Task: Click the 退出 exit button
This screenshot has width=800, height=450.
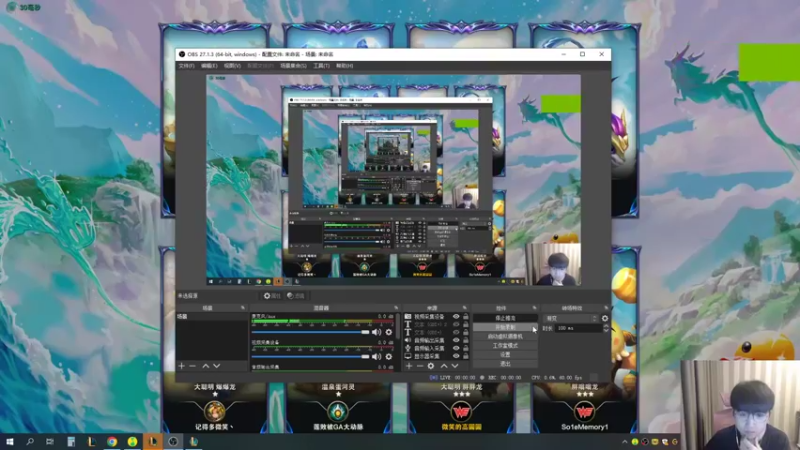Action: point(505,364)
